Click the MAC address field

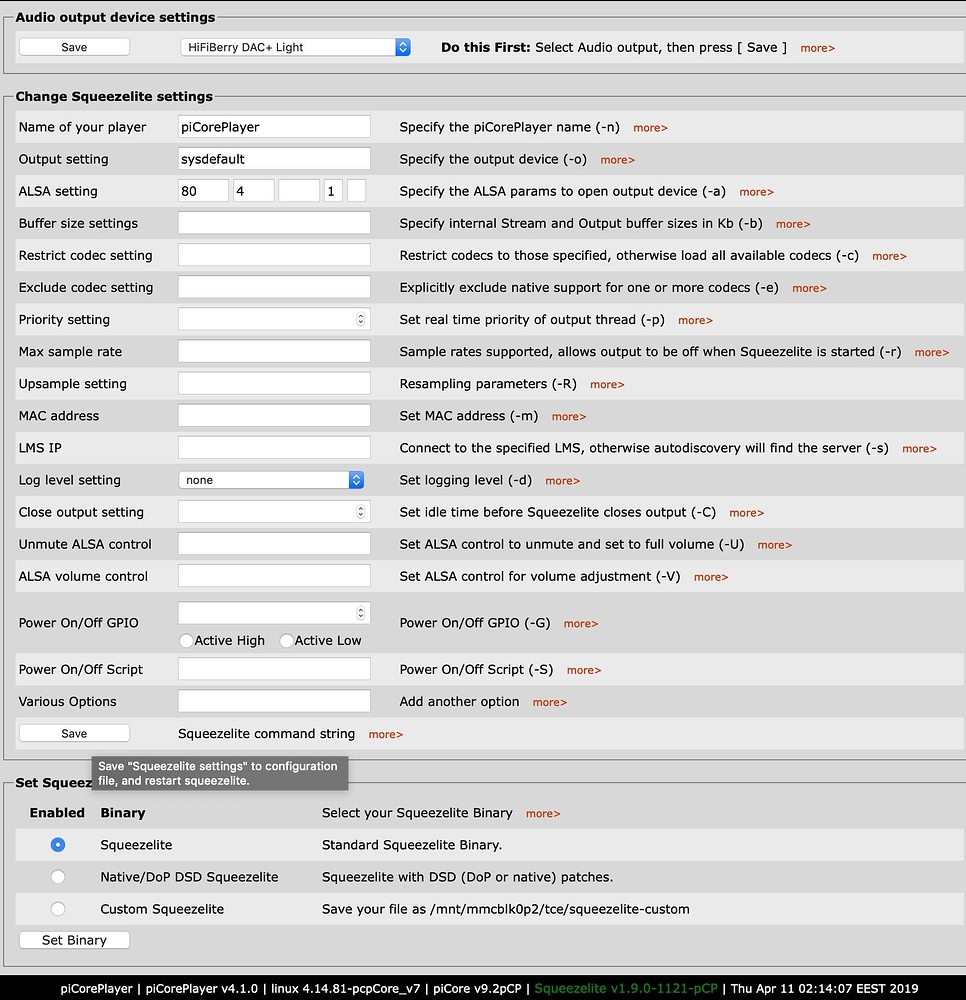click(x=274, y=416)
